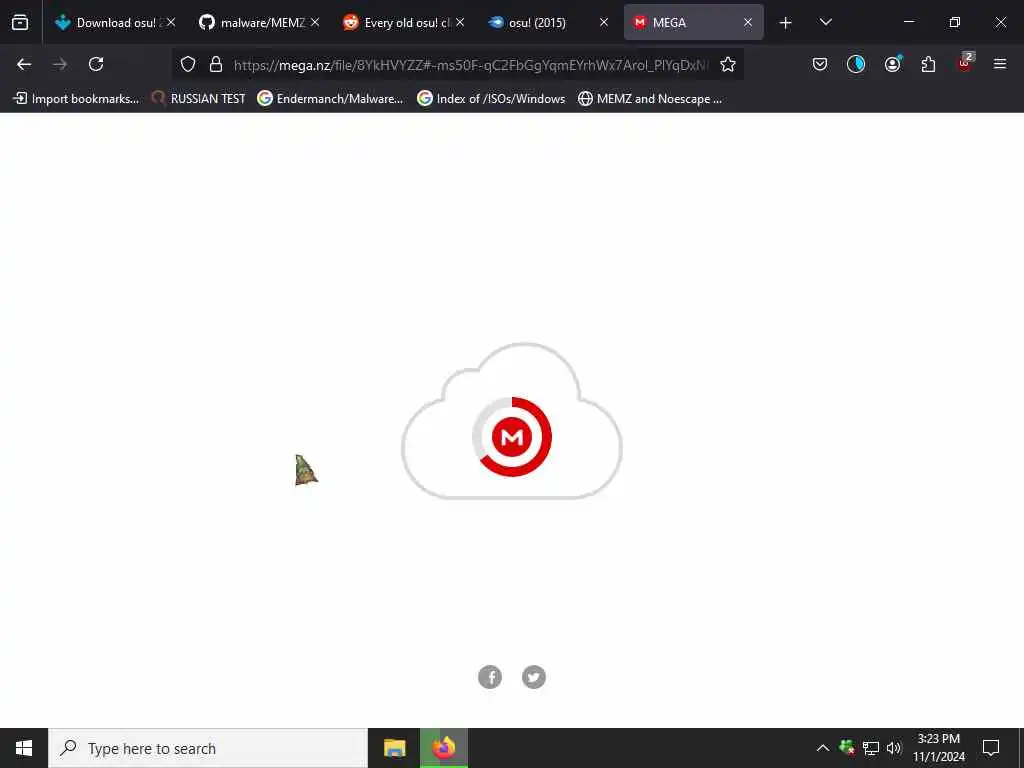Click the Twitter icon on MEGA page
1024x768 pixels.
(x=534, y=677)
